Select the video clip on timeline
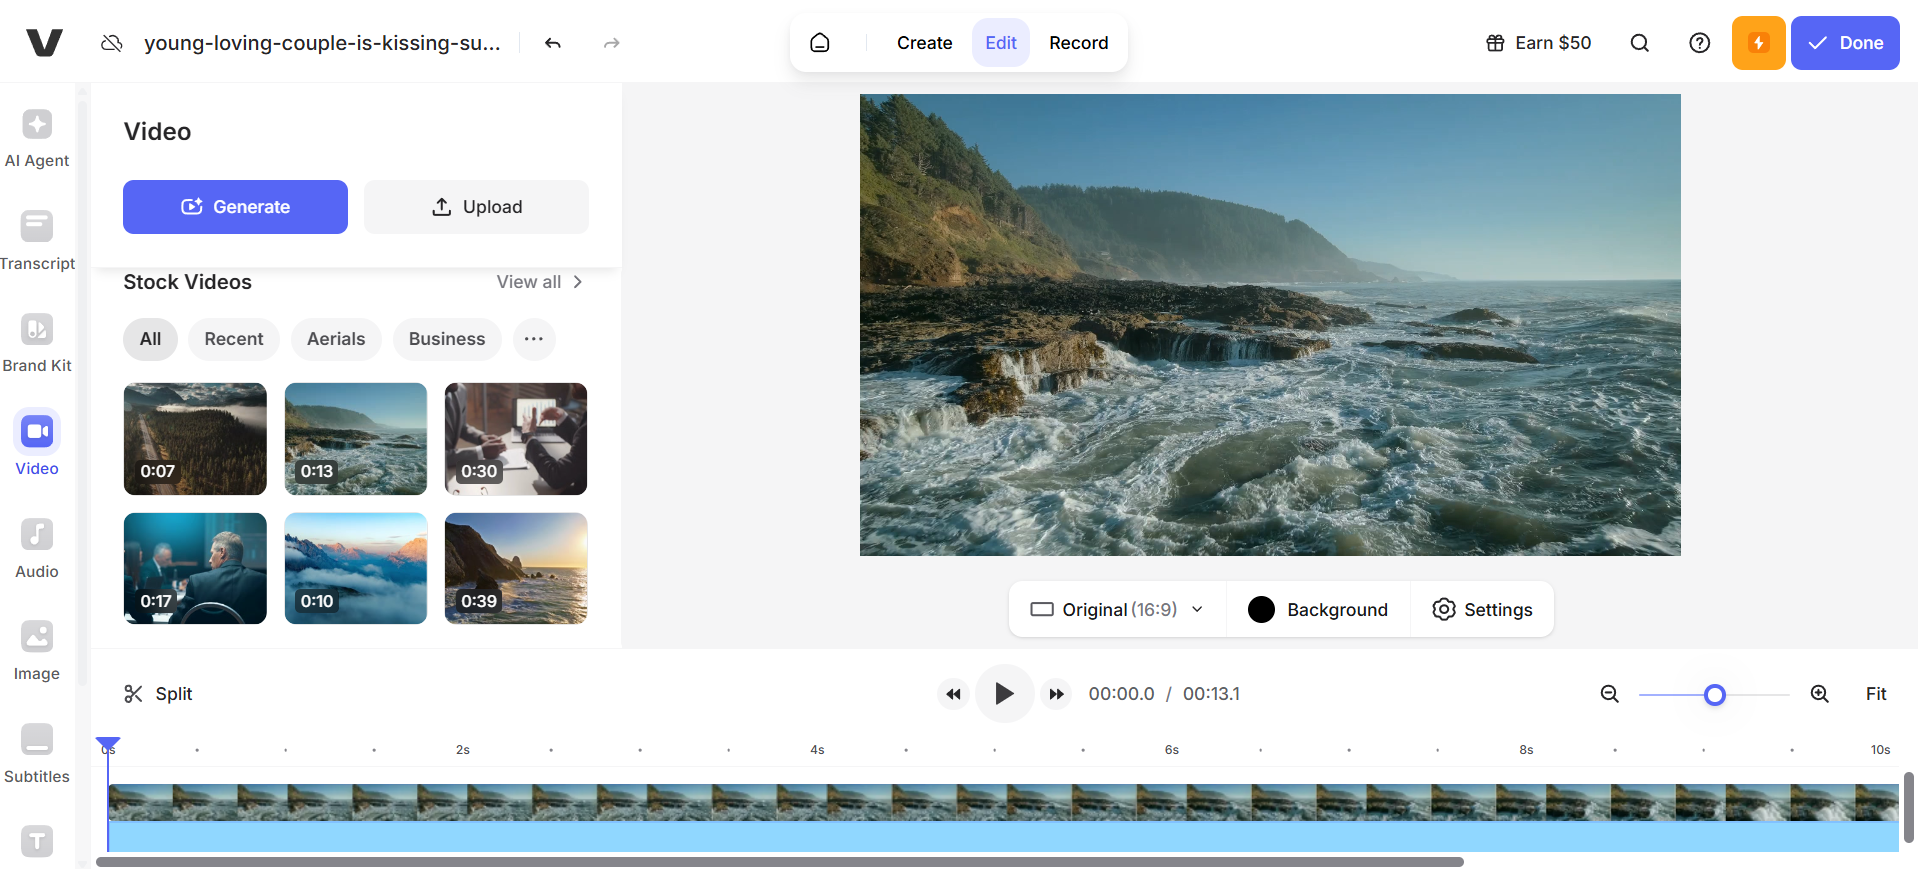This screenshot has height=869, width=1918. 1003,817
